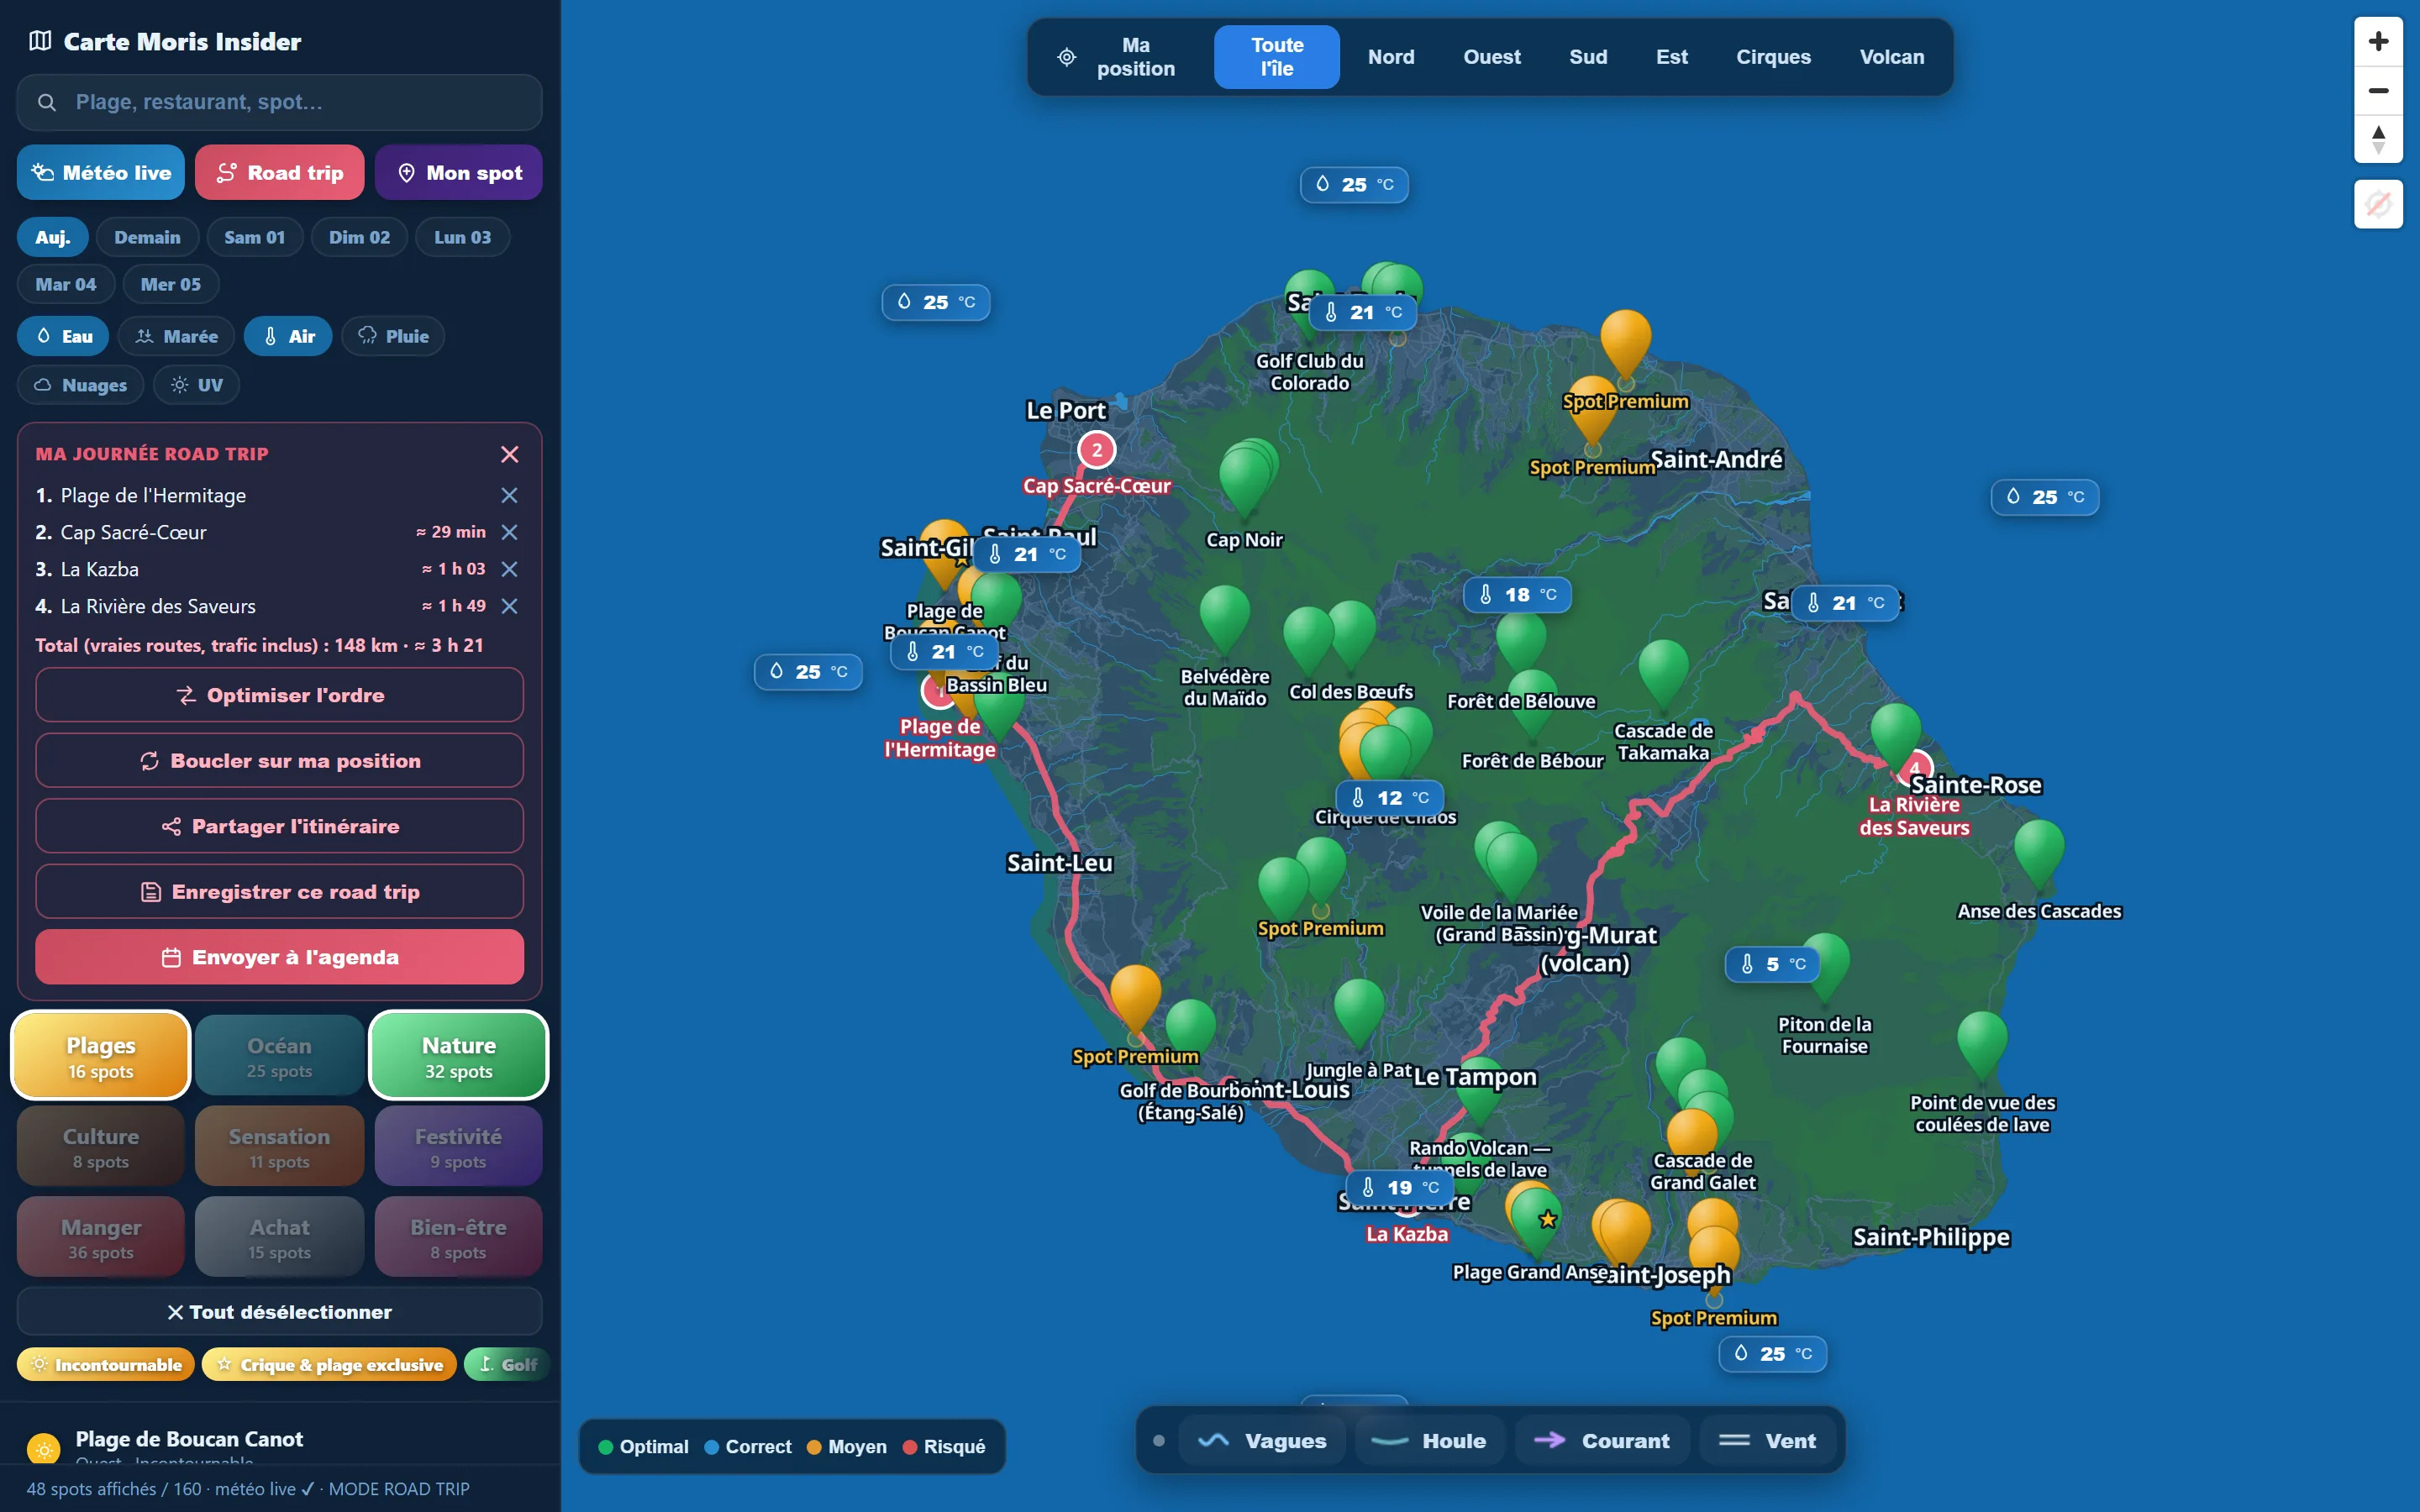2420x1512 pixels.
Task: Select the Incontournable tag filter
Action: point(106,1365)
